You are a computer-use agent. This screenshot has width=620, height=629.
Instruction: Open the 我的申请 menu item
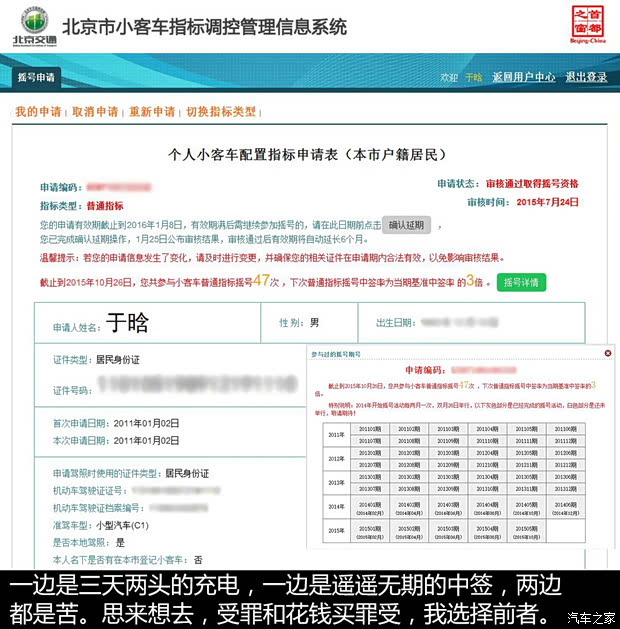tap(38, 112)
